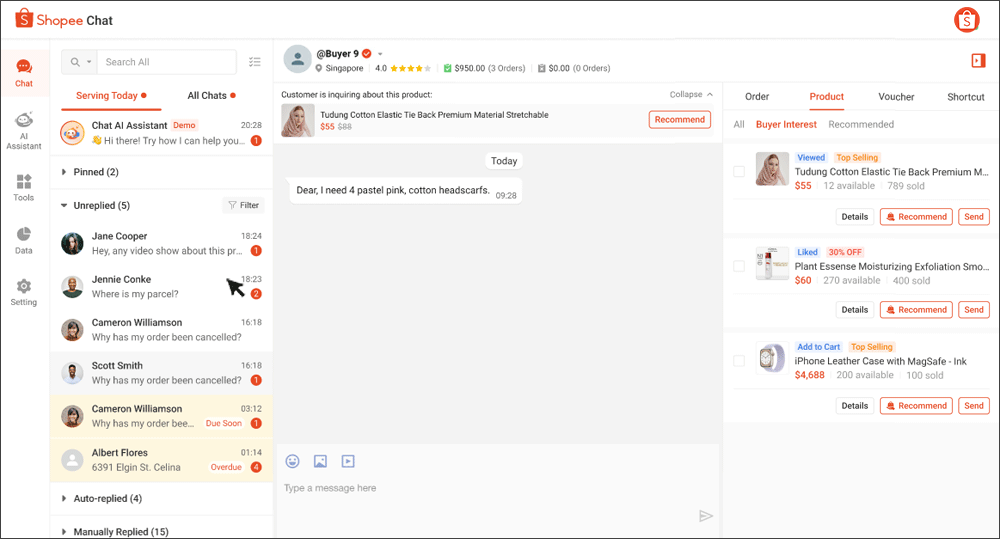Click Details for Tudung Cotton product
This screenshot has height=539, width=1000.
pos(855,217)
